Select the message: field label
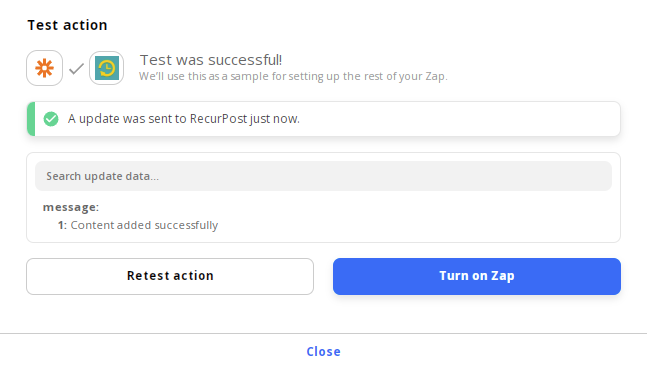 tap(71, 207)
